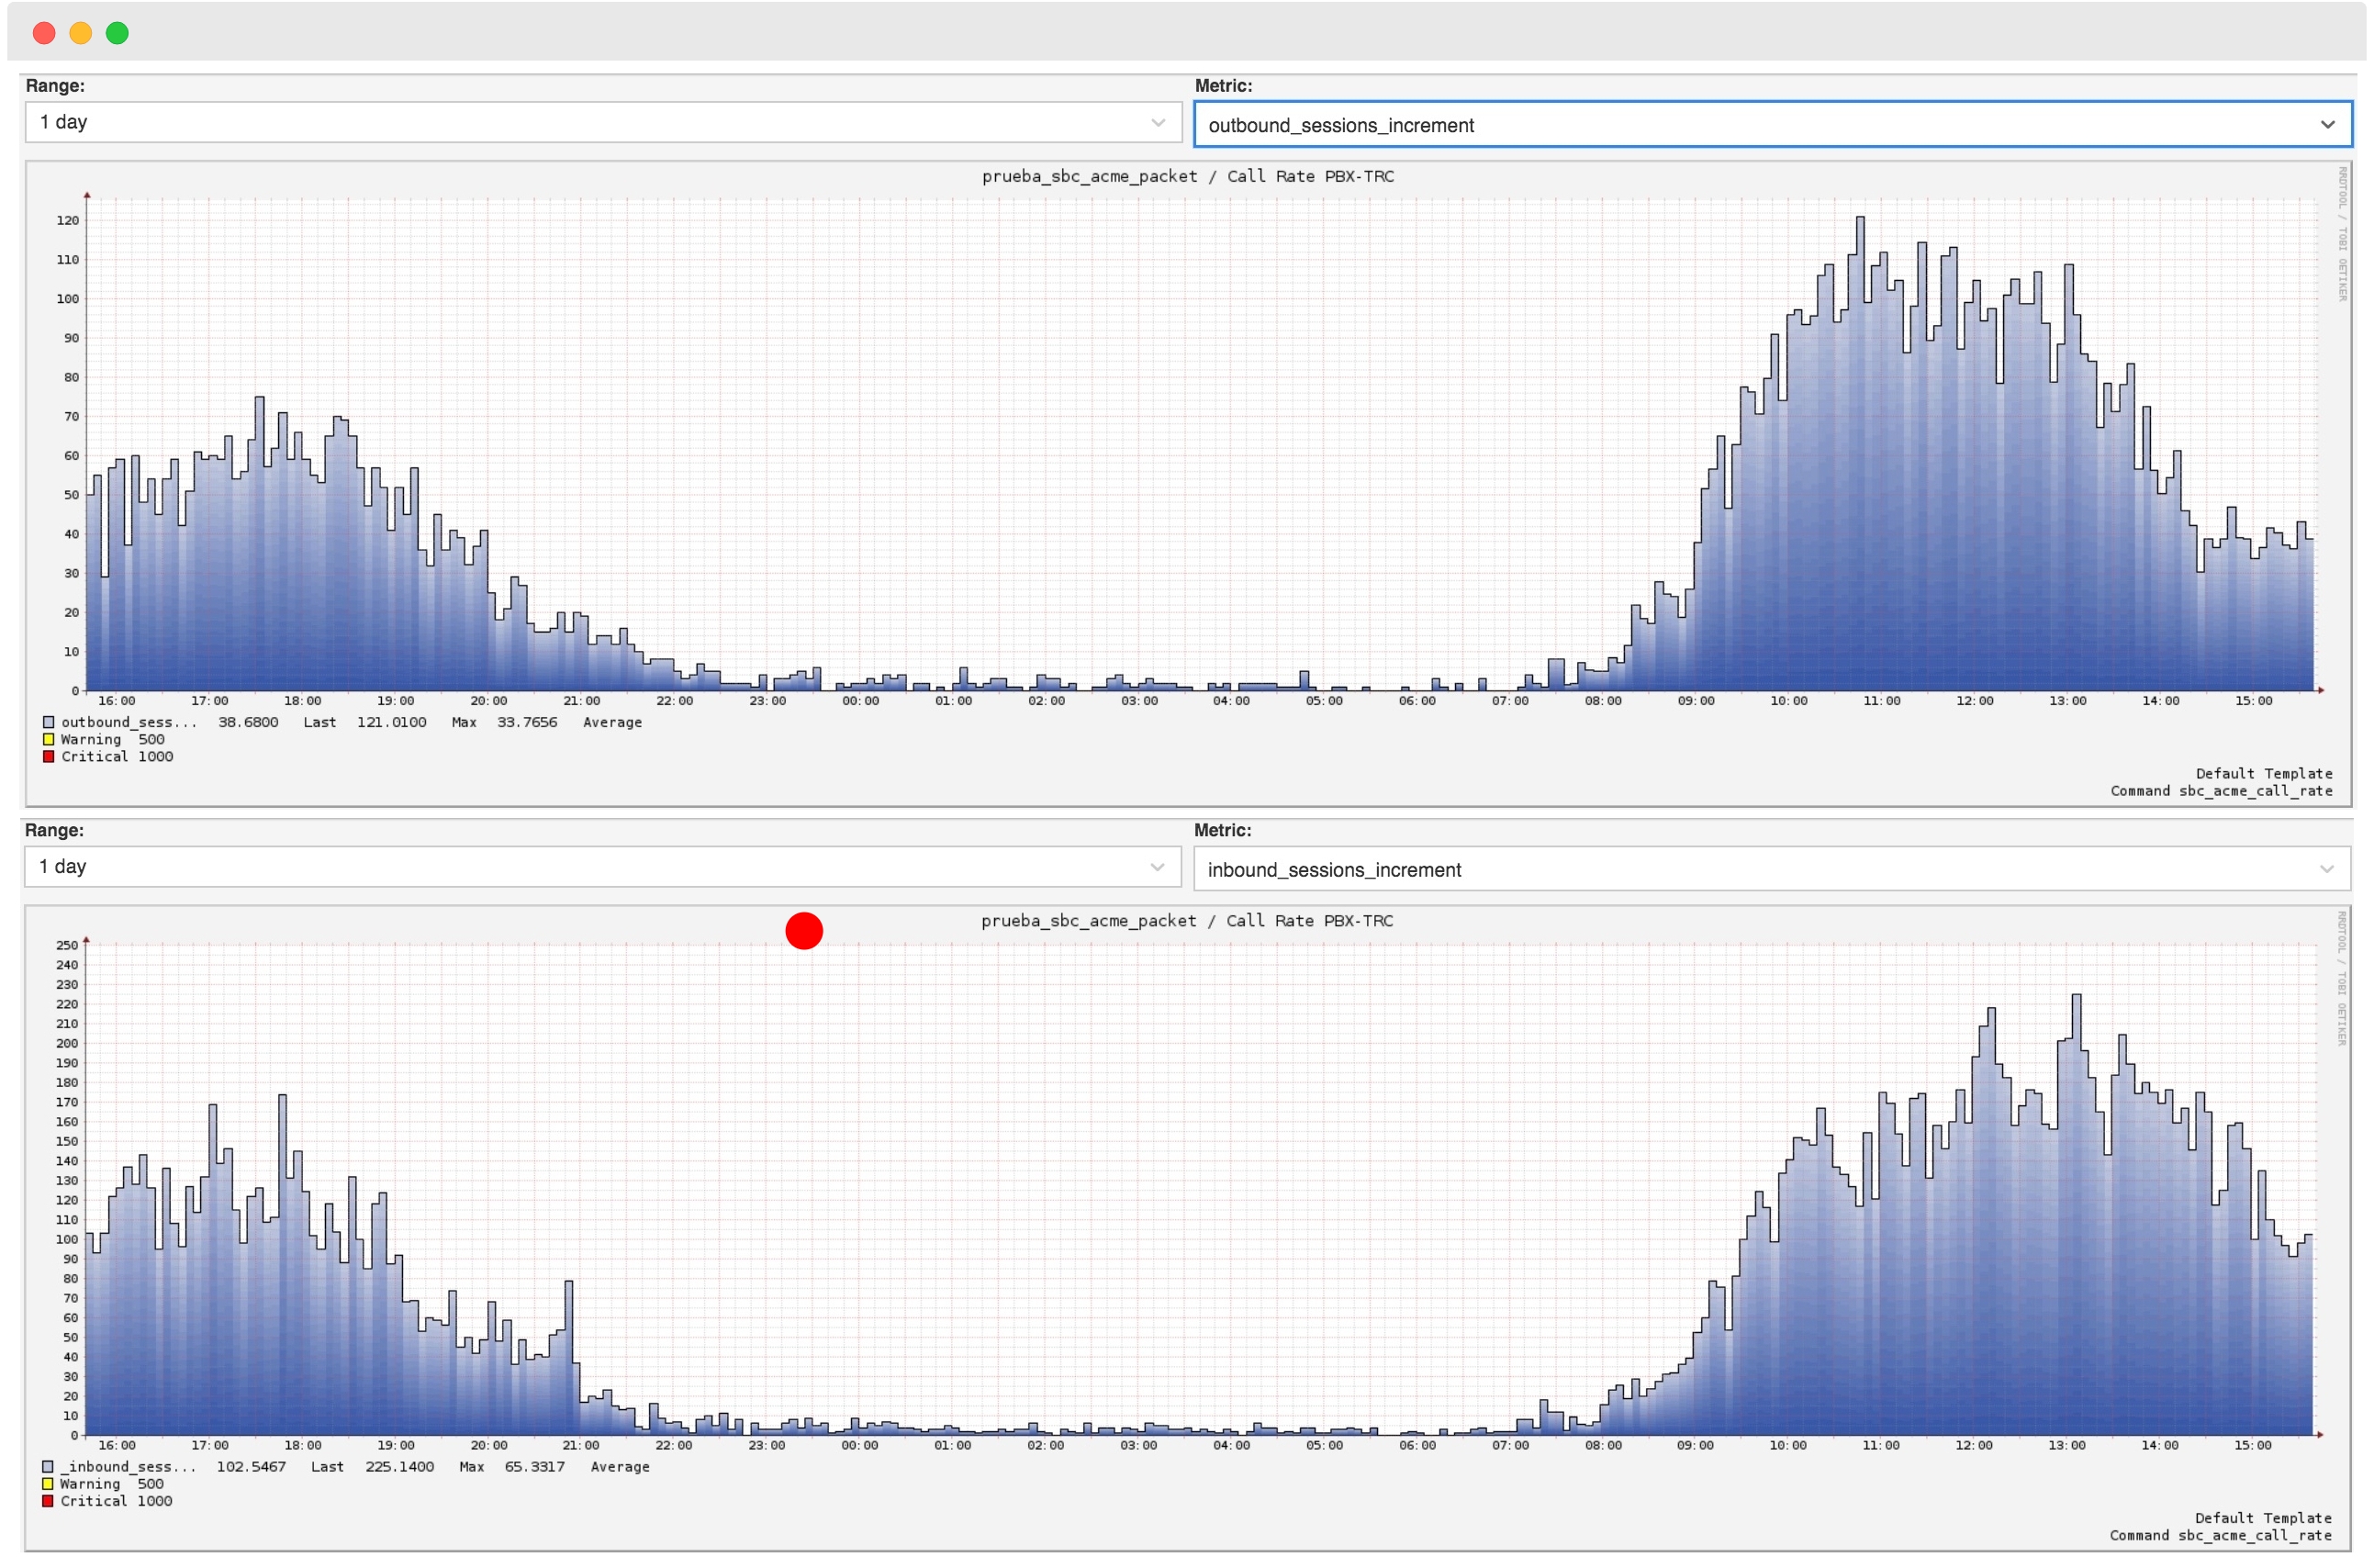Click the chevron arrow of the outbound metric selector

click(x=2327, y=125)
